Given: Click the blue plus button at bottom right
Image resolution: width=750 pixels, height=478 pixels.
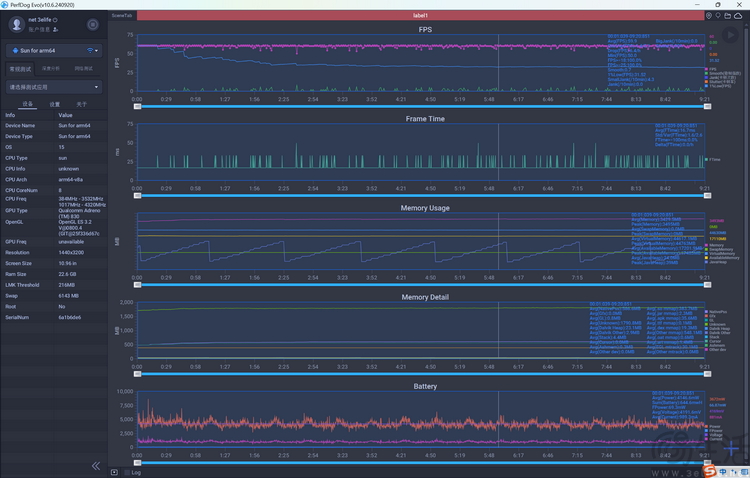Looking at the screenshot, I should (x=730, y=448).
